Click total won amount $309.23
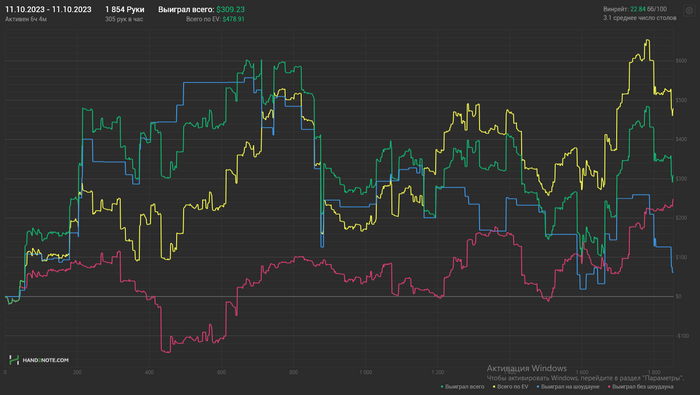Viewport: 700px width, 395px height. click(x=230, y=9)
